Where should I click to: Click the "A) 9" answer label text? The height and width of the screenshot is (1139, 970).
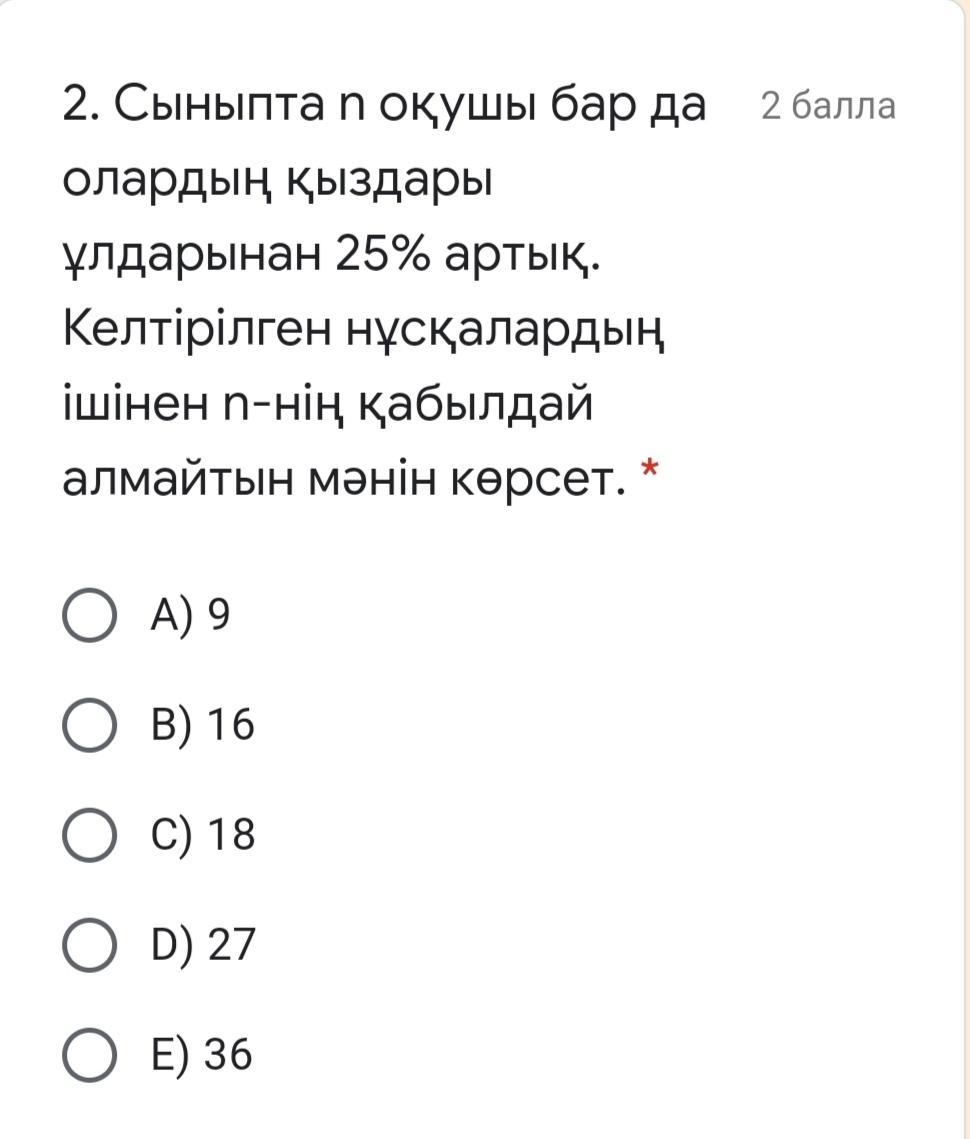coord(190,616)
